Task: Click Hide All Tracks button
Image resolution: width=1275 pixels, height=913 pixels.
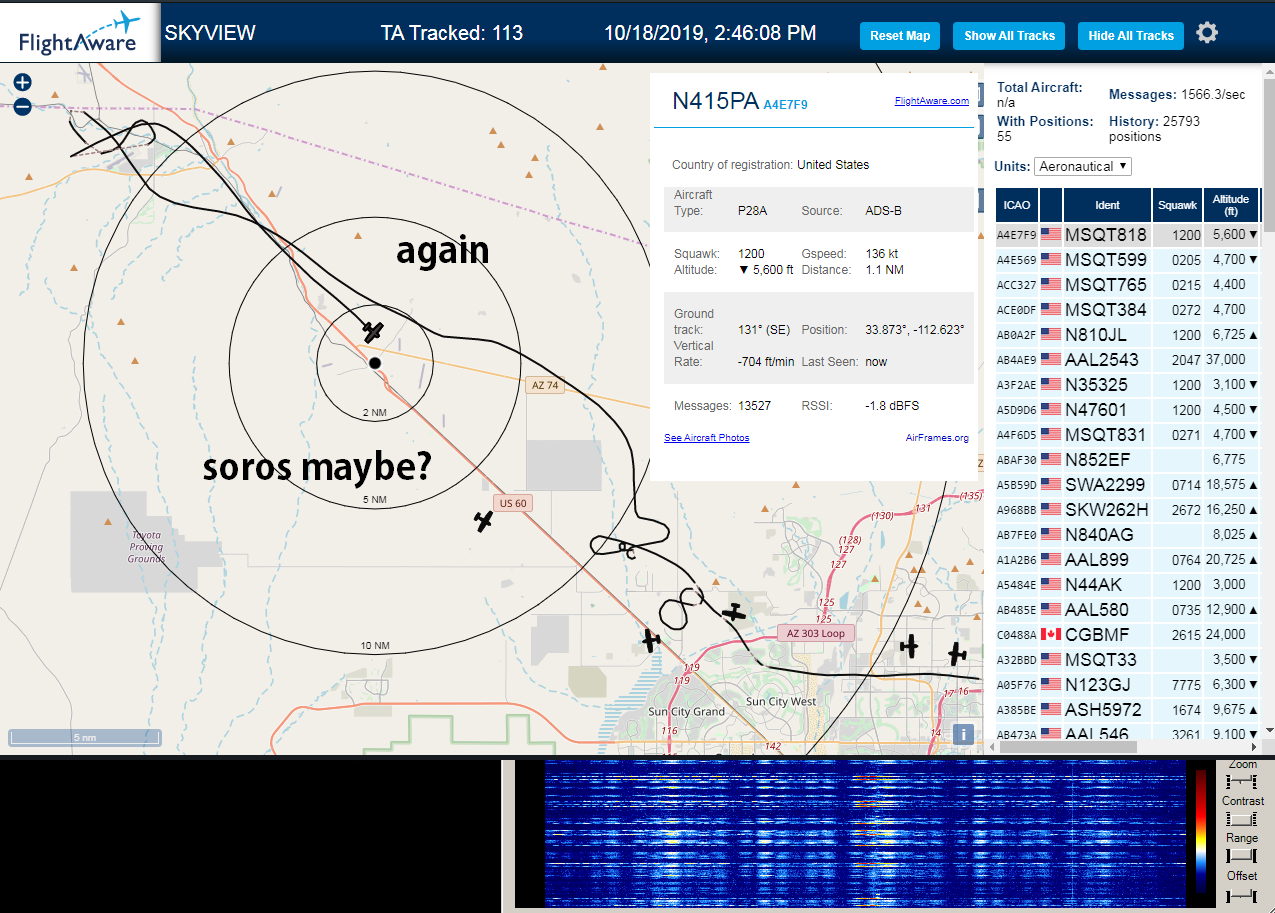Action: coord(1131,36)
